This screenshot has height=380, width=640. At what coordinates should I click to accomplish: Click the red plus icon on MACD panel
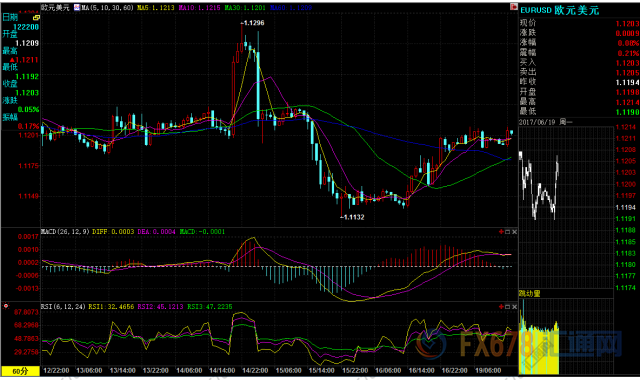pyautogui.click(x=501, y=232)
